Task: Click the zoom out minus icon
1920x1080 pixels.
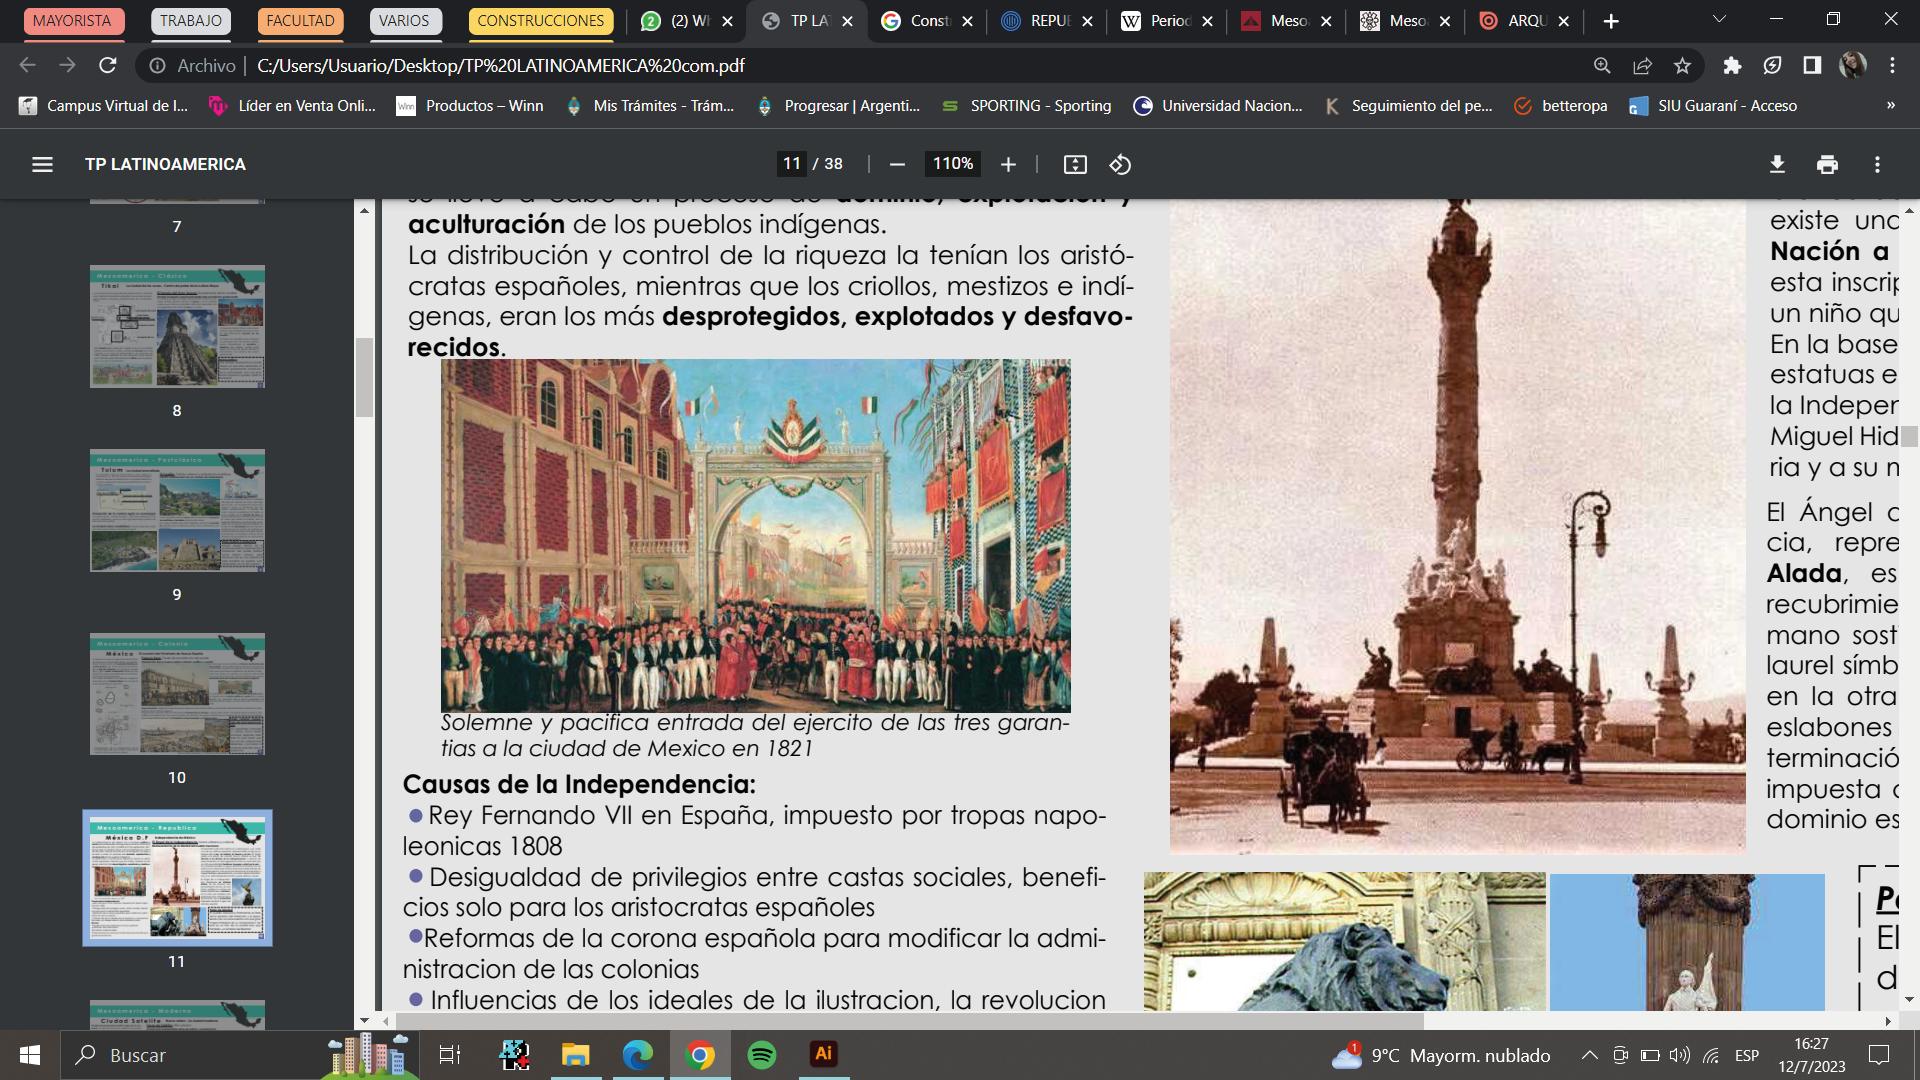Action: coord(897,164)
